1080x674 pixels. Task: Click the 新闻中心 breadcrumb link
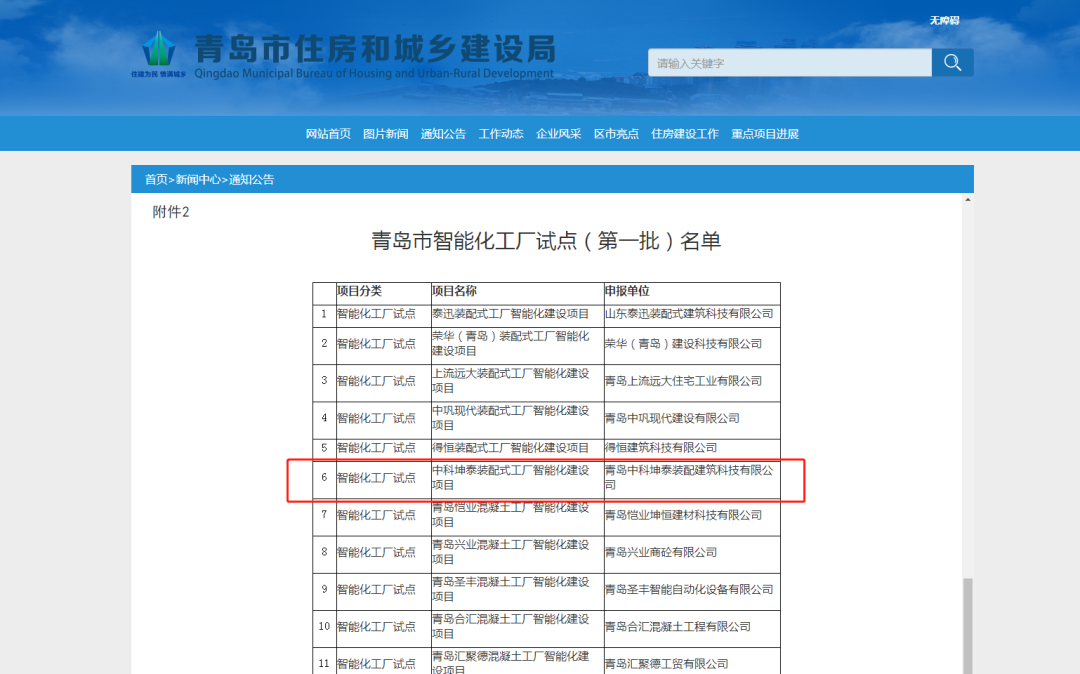198,180
